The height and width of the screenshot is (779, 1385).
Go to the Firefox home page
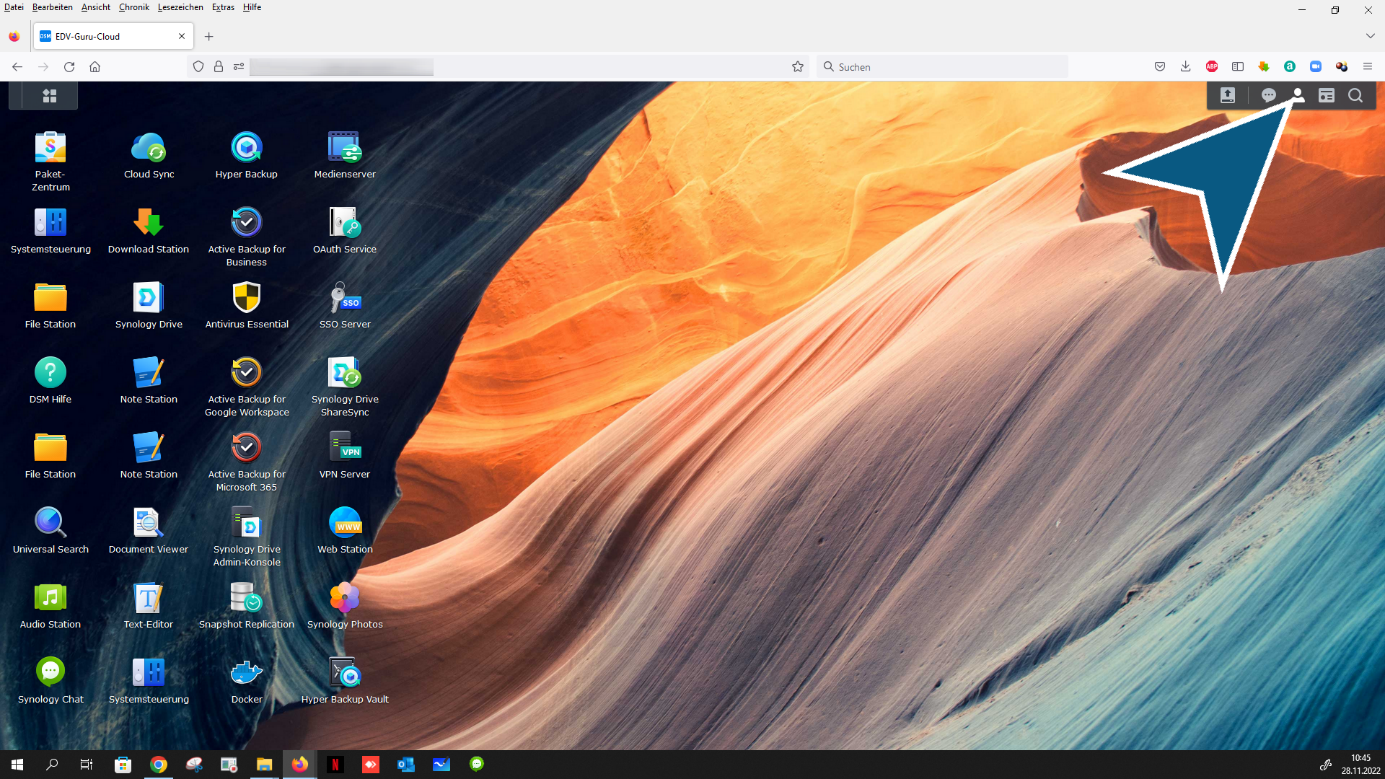[x=95, y=67]
